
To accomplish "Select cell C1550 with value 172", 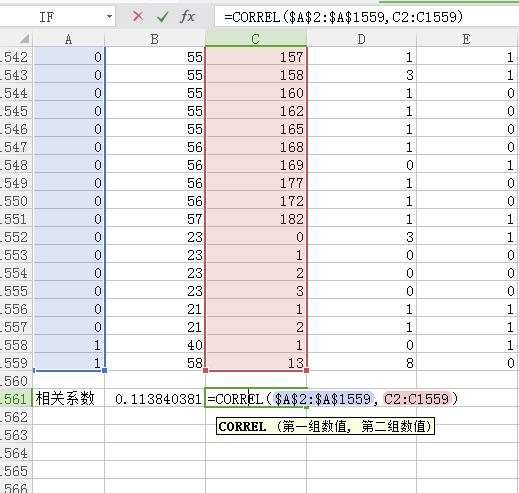I will pos(256,201).
